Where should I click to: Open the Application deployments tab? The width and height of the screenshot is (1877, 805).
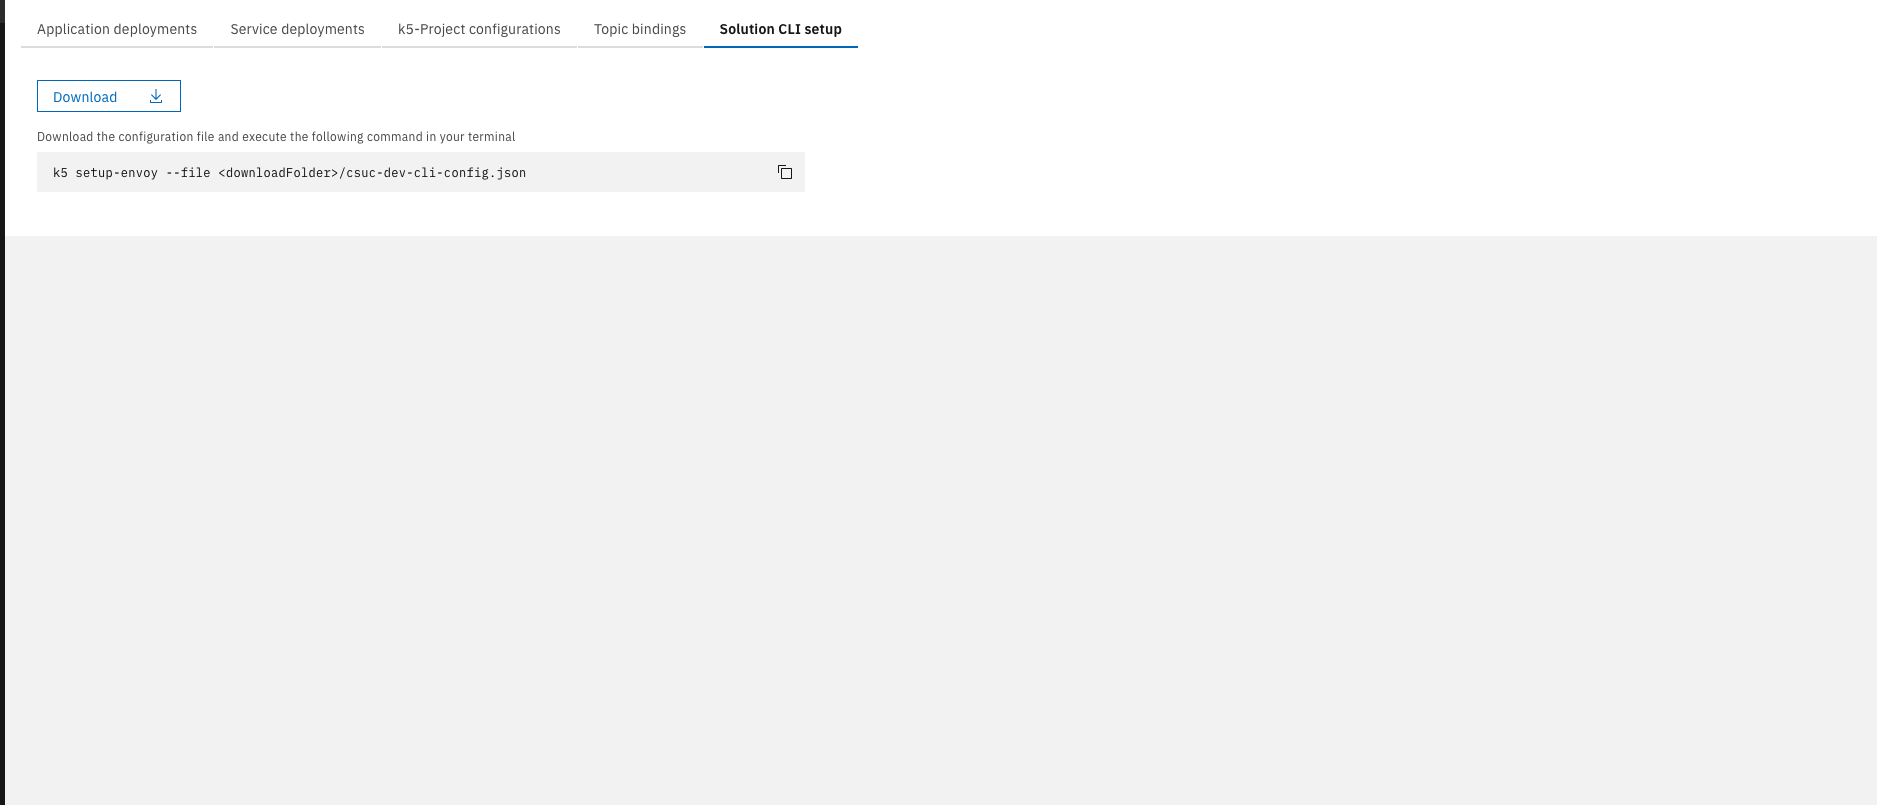tap(117, 29)
